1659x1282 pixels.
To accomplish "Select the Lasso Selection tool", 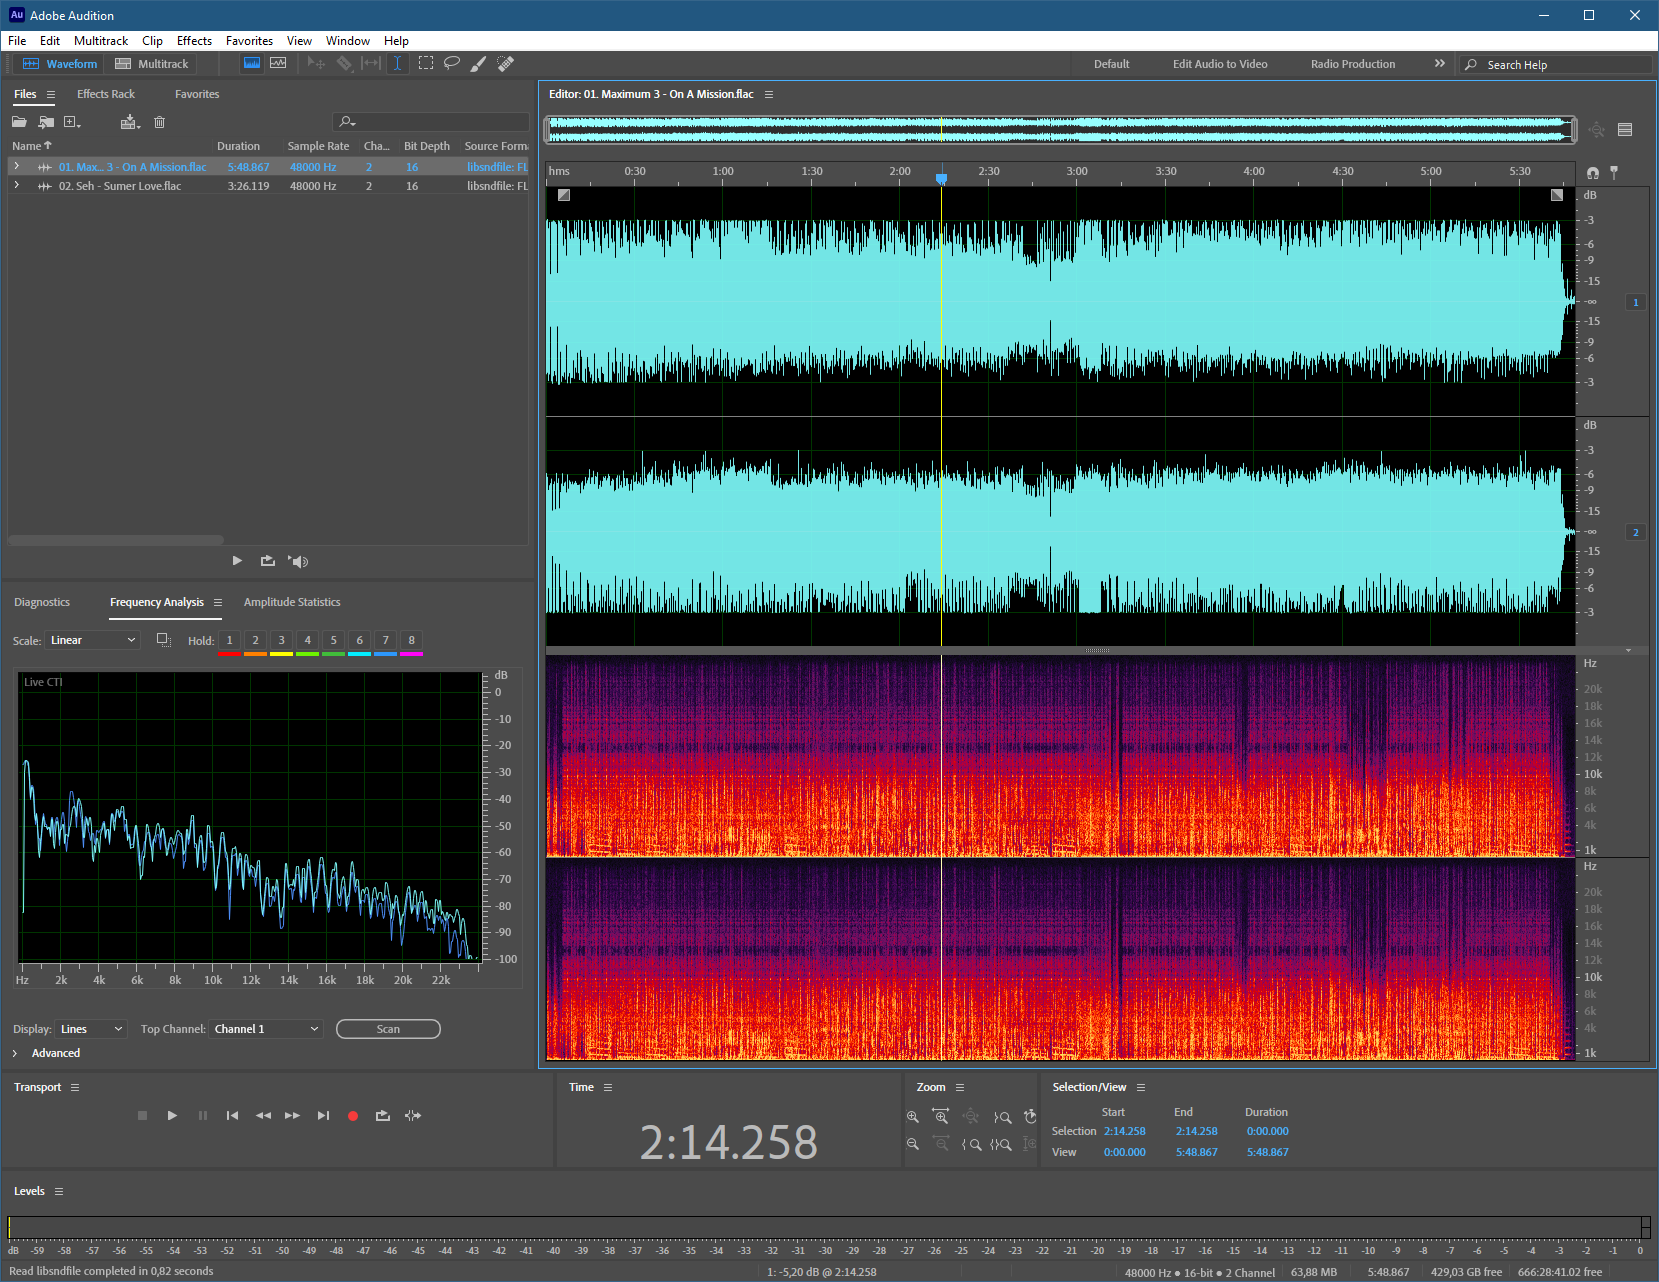I will (452, 63).
